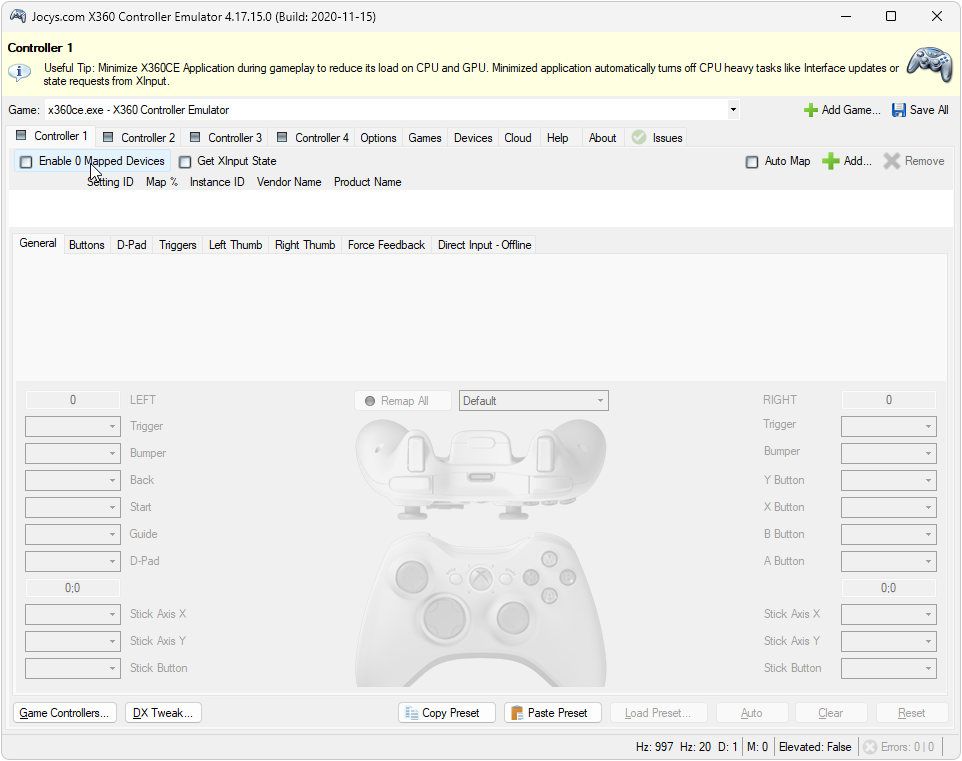The height and width of the screenshot is (761, 962).
Task: Click the green plus Add Game icon
Action: pos(810,110)
